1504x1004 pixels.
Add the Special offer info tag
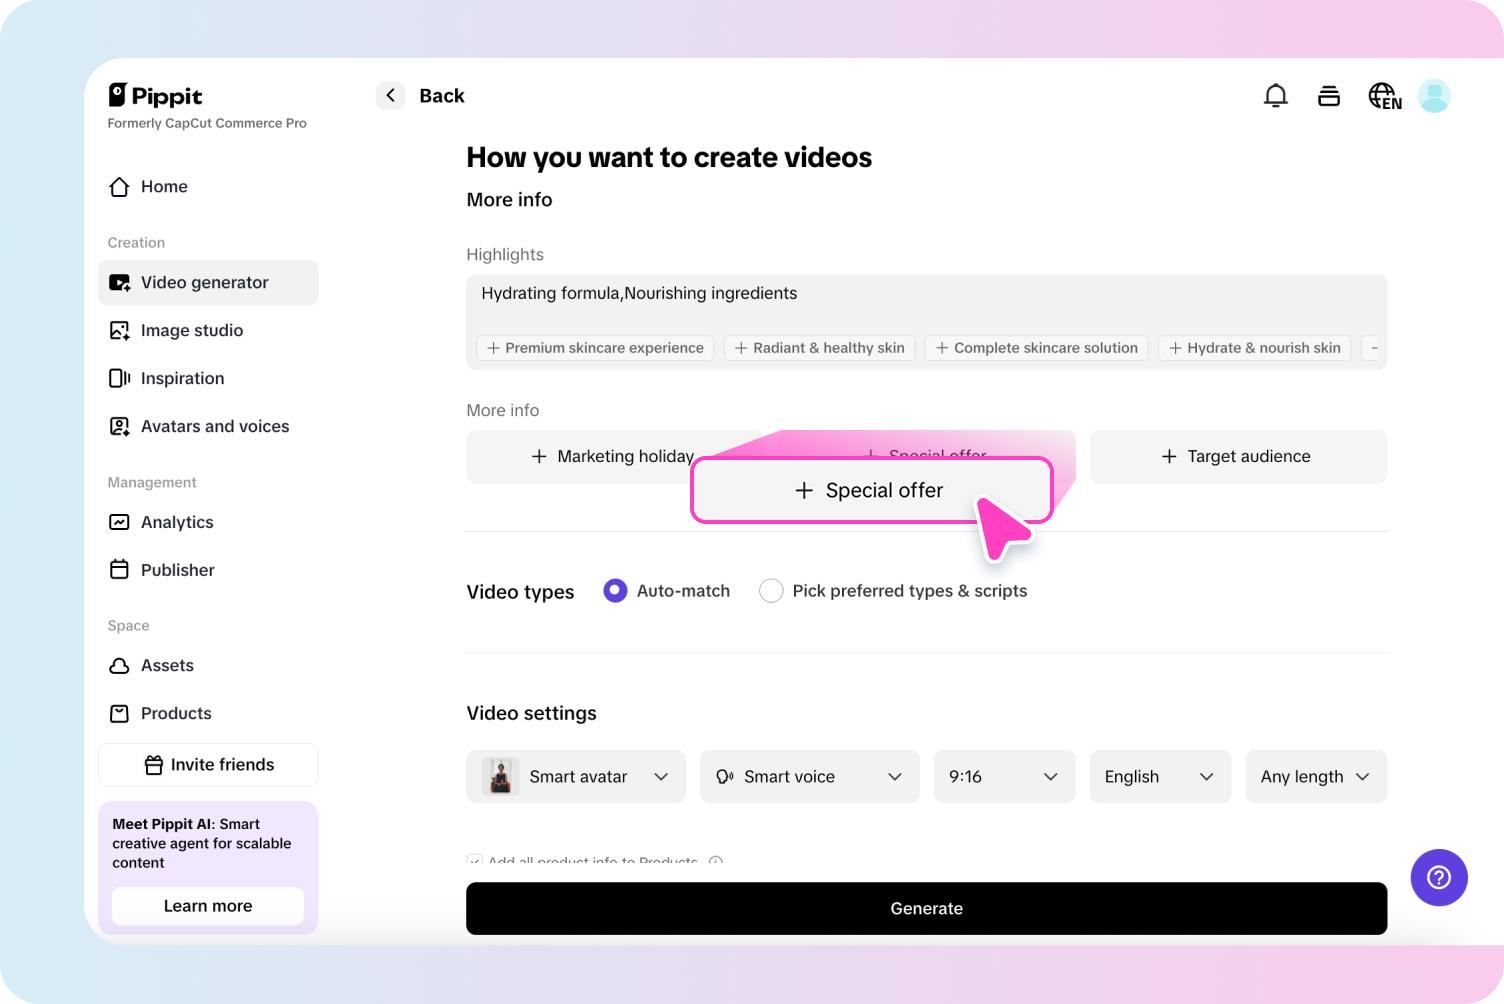click(x=871, y=490)
